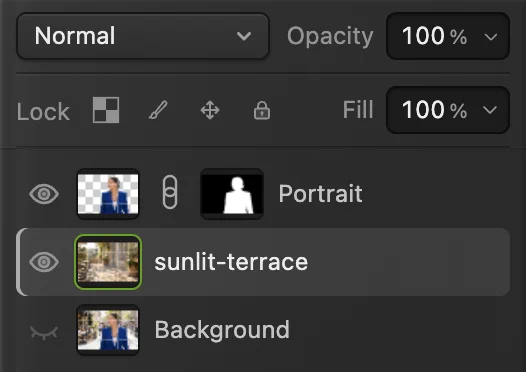Image resolution: width=526 pixels, height=372 pixels.
Task: Click the Opacity label
Action: click(330, 36)
